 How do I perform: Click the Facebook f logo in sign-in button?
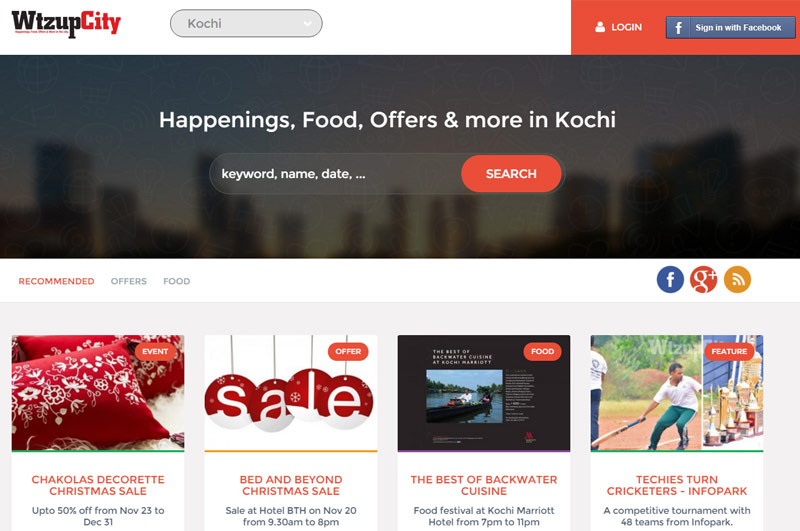point(679,28)
